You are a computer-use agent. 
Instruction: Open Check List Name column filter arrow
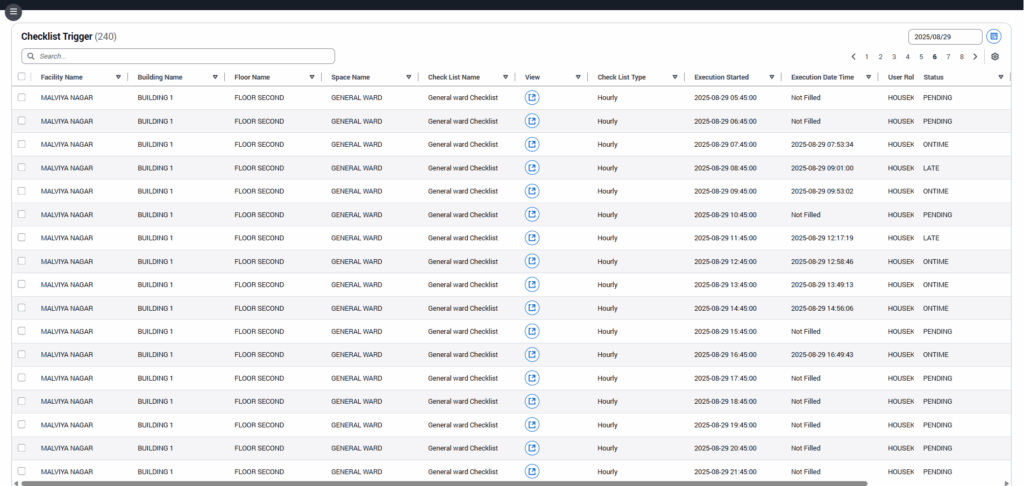pos(505,77)
